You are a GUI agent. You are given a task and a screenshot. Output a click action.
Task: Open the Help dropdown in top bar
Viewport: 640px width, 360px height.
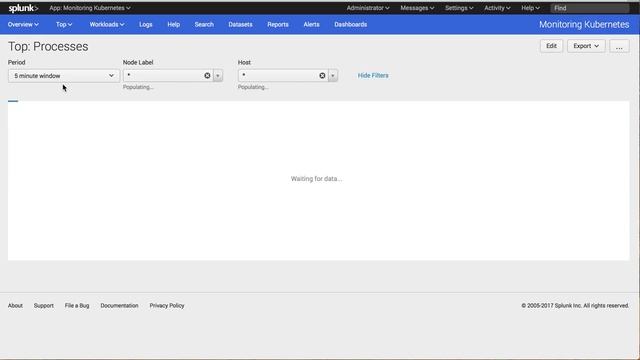point(530,8)
